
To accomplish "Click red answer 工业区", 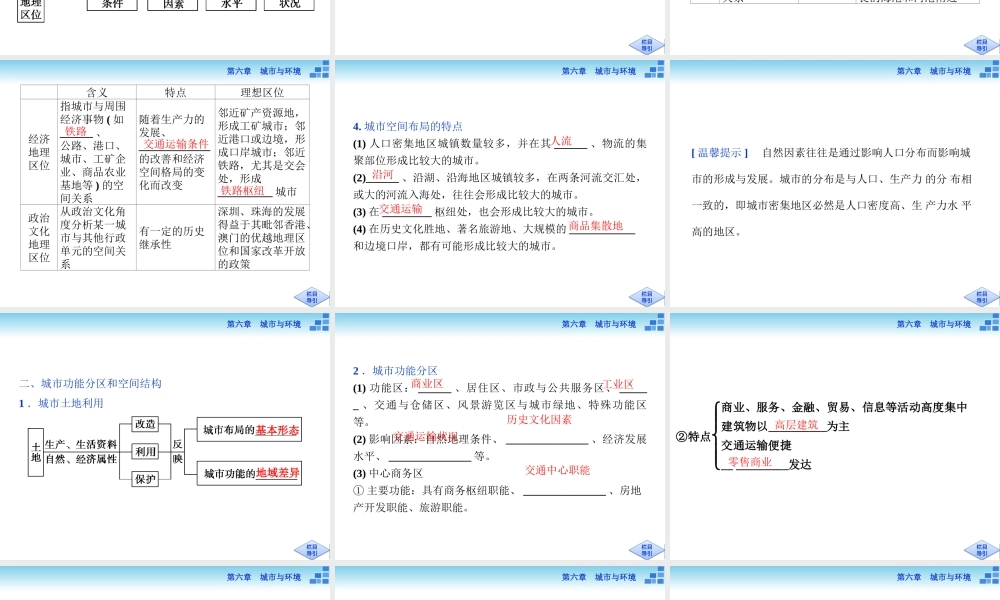I will 619,384.
